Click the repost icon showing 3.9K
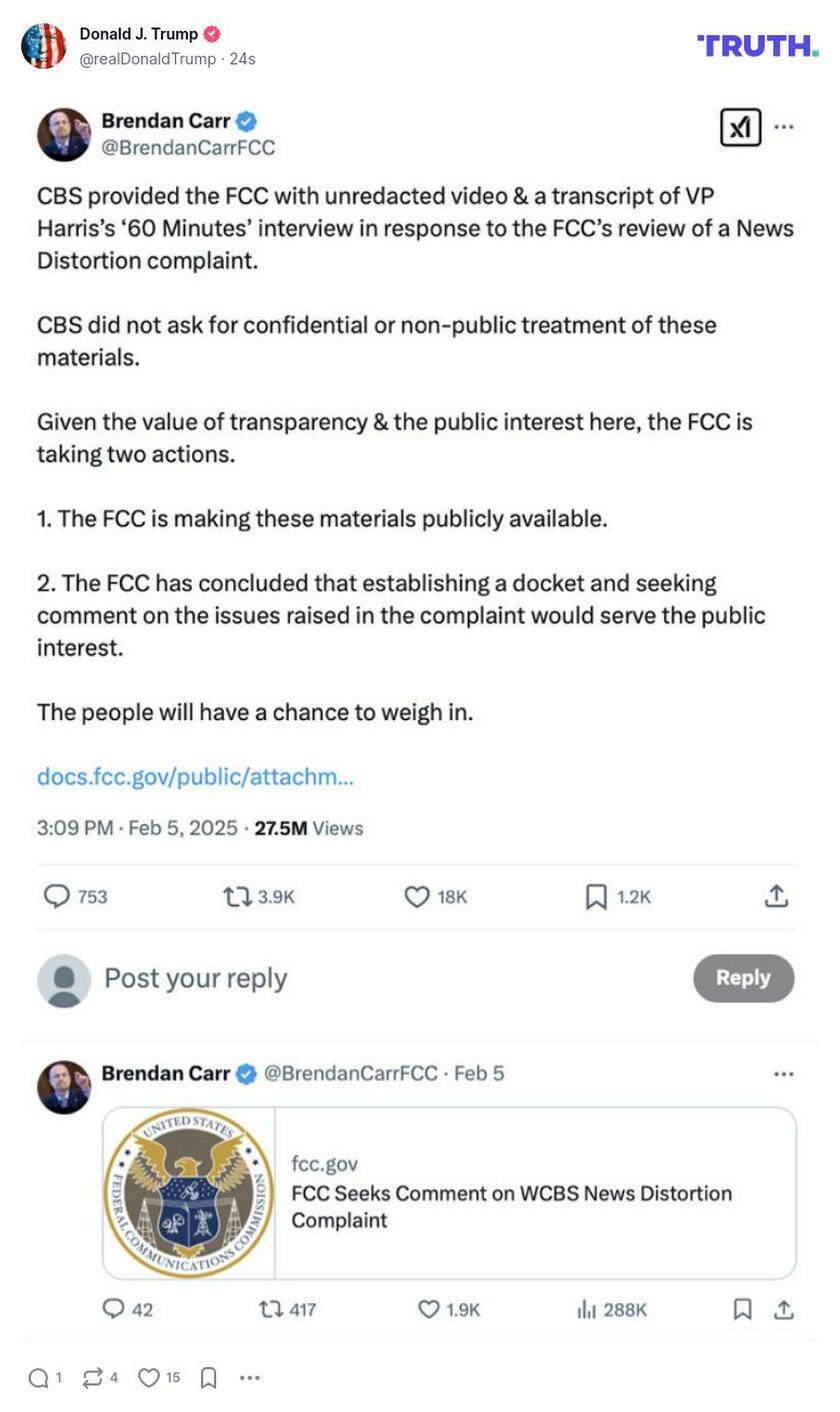 (x=237, y=896)
